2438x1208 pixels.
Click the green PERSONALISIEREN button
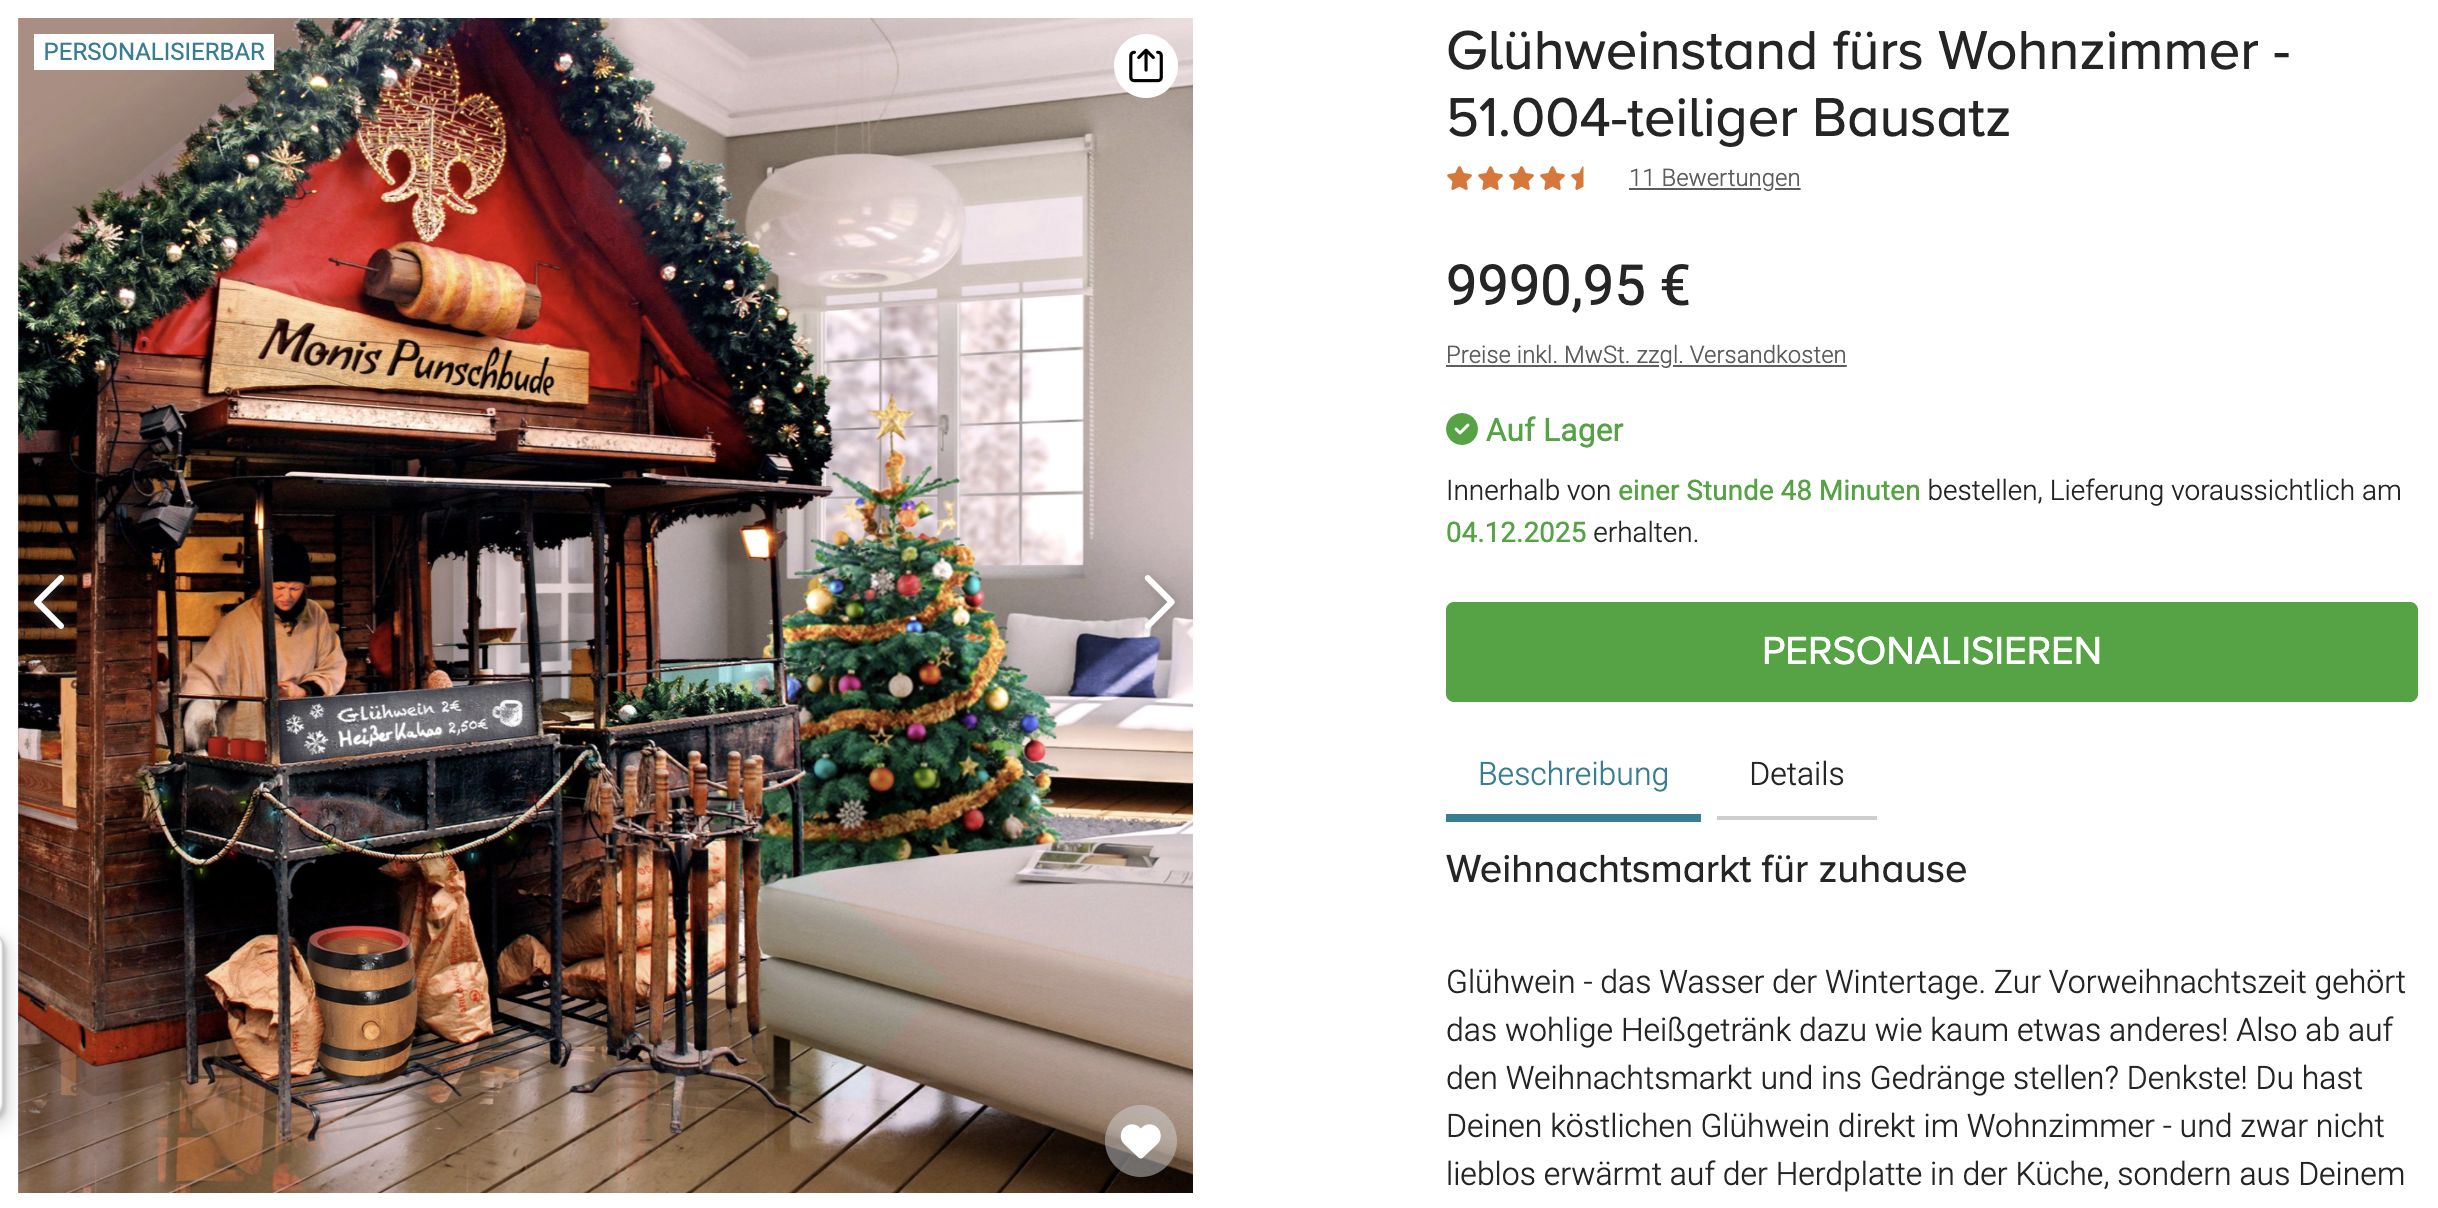(x=1931, y=651)
